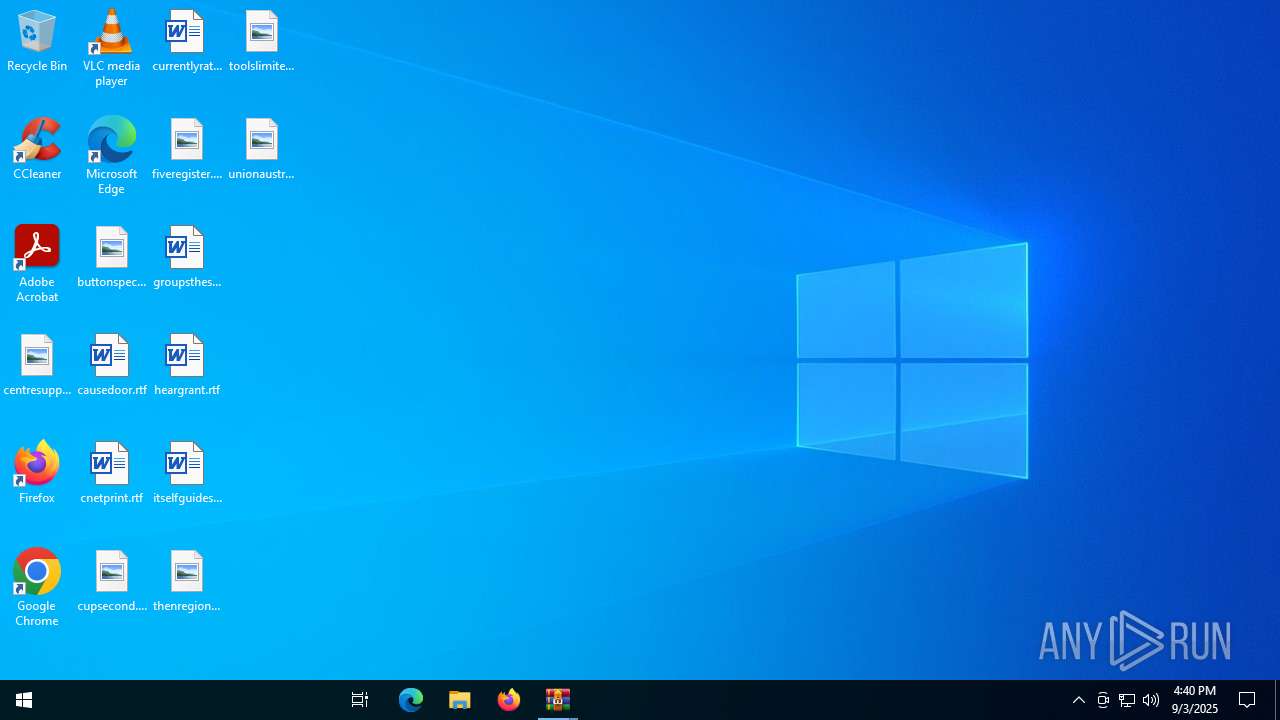This screenshot has width=1280, height=720.
Task: Select the groupsthes... Word document
Action: (187, 258)
